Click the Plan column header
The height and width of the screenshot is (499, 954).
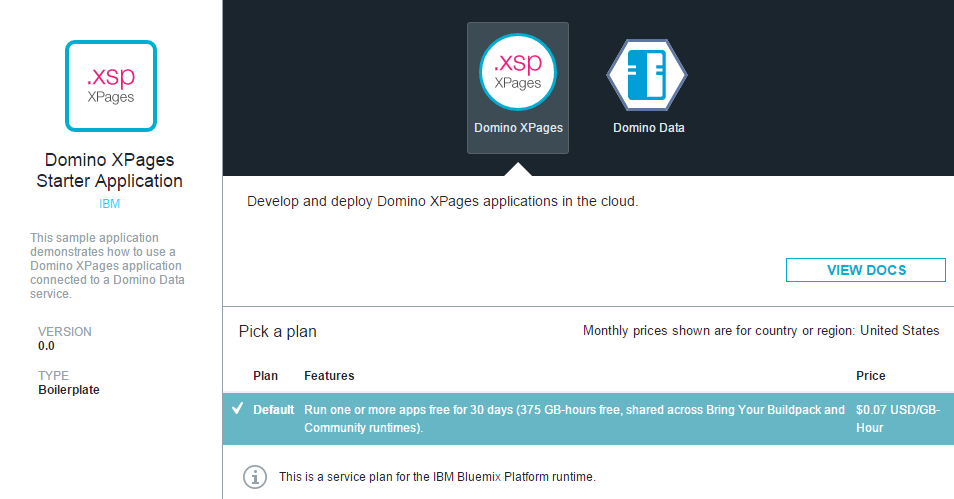click(265, 376)
